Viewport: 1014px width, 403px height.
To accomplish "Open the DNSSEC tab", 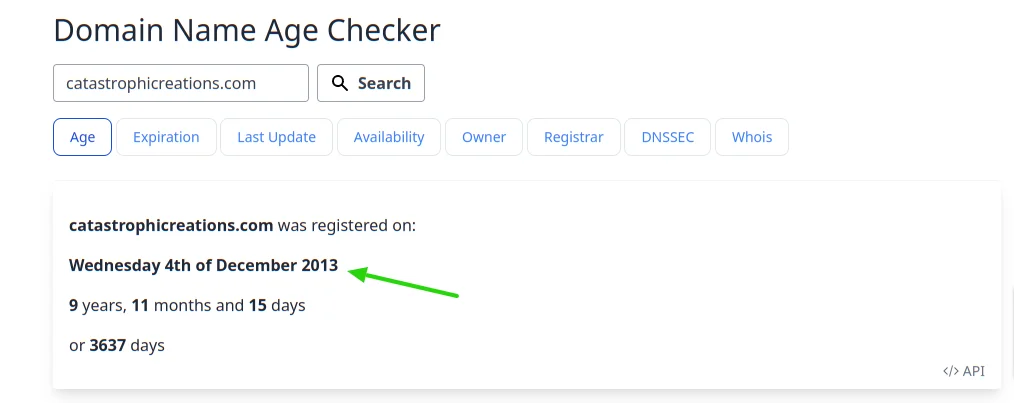I will (x=668, y=137).
